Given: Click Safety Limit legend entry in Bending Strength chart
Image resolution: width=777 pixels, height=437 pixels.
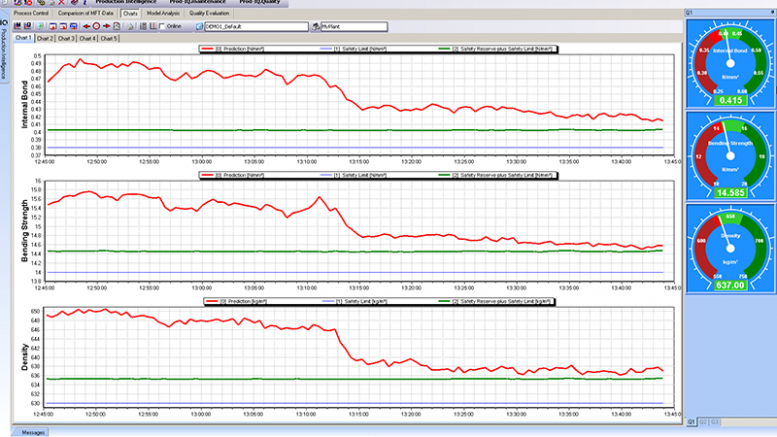Looking at the screenshot, I should point(353,175).
